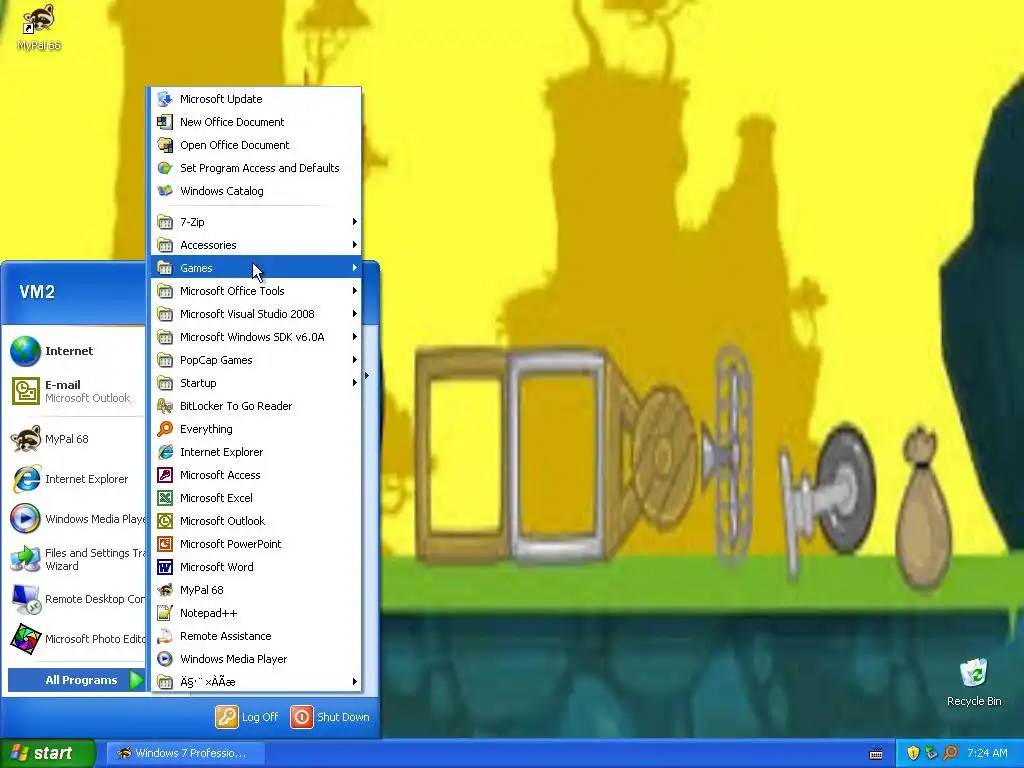This screenshot has height=768, width=1024.
Task: Expand the Accessories submenu arrow
Action: tap(355, 245)
